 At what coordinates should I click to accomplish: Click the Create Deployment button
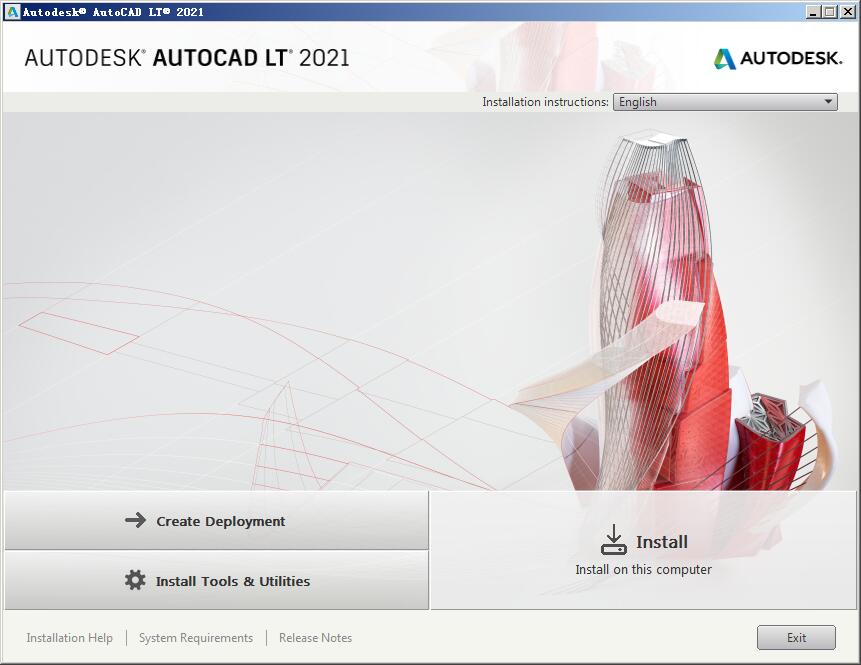point(216,521)
